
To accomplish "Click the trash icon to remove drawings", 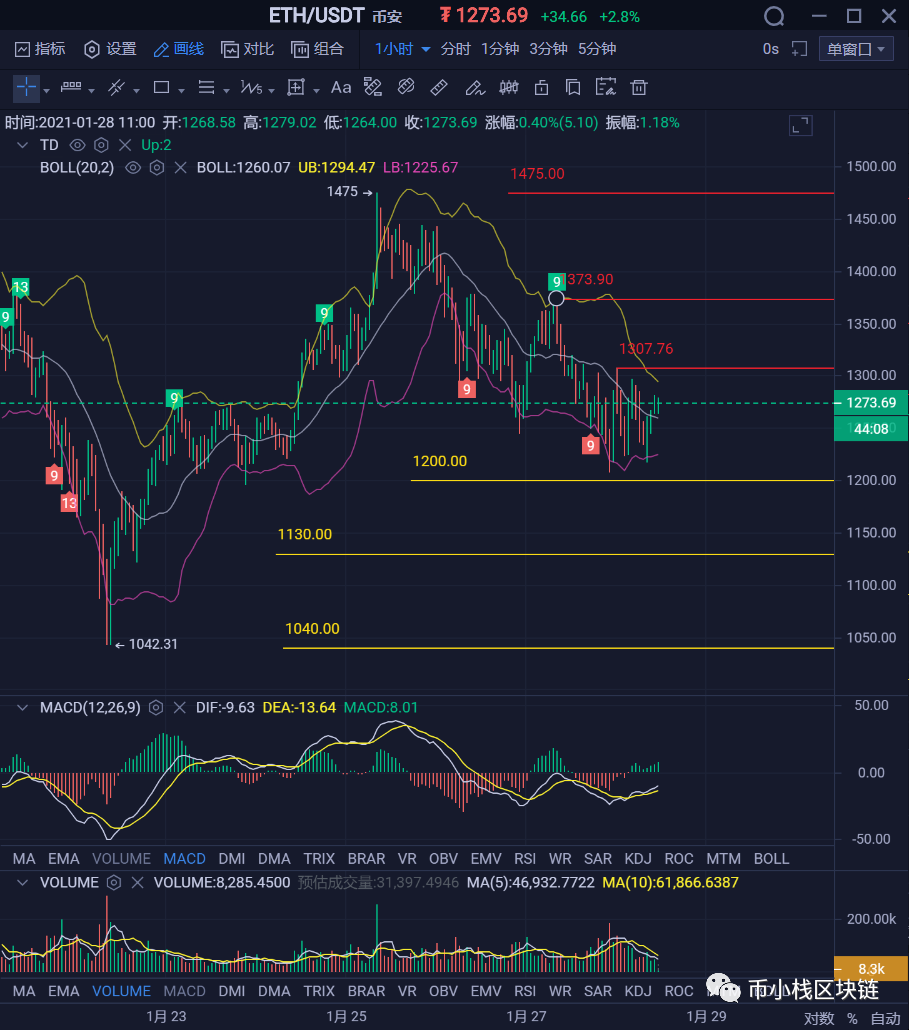I will (x=638, y=87).
